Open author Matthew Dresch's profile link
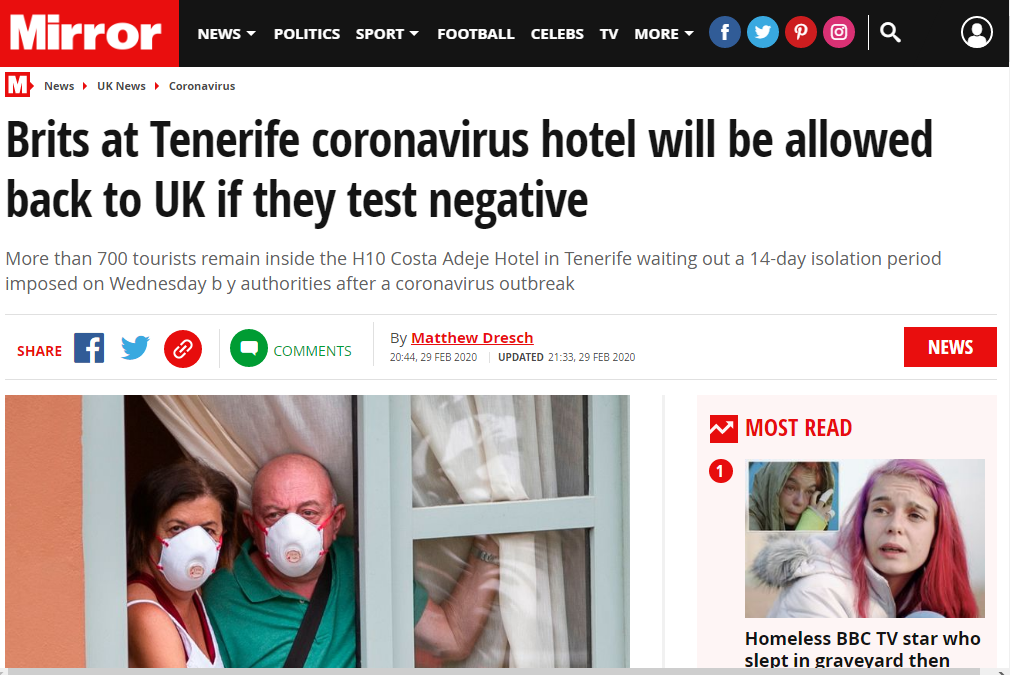 pos(472,338)
